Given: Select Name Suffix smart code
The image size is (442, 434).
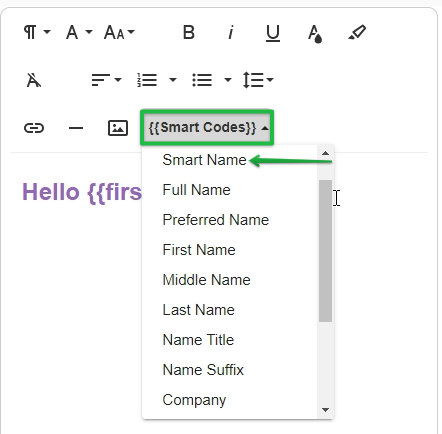Looking at the screenshot, I should pos(203,370).
